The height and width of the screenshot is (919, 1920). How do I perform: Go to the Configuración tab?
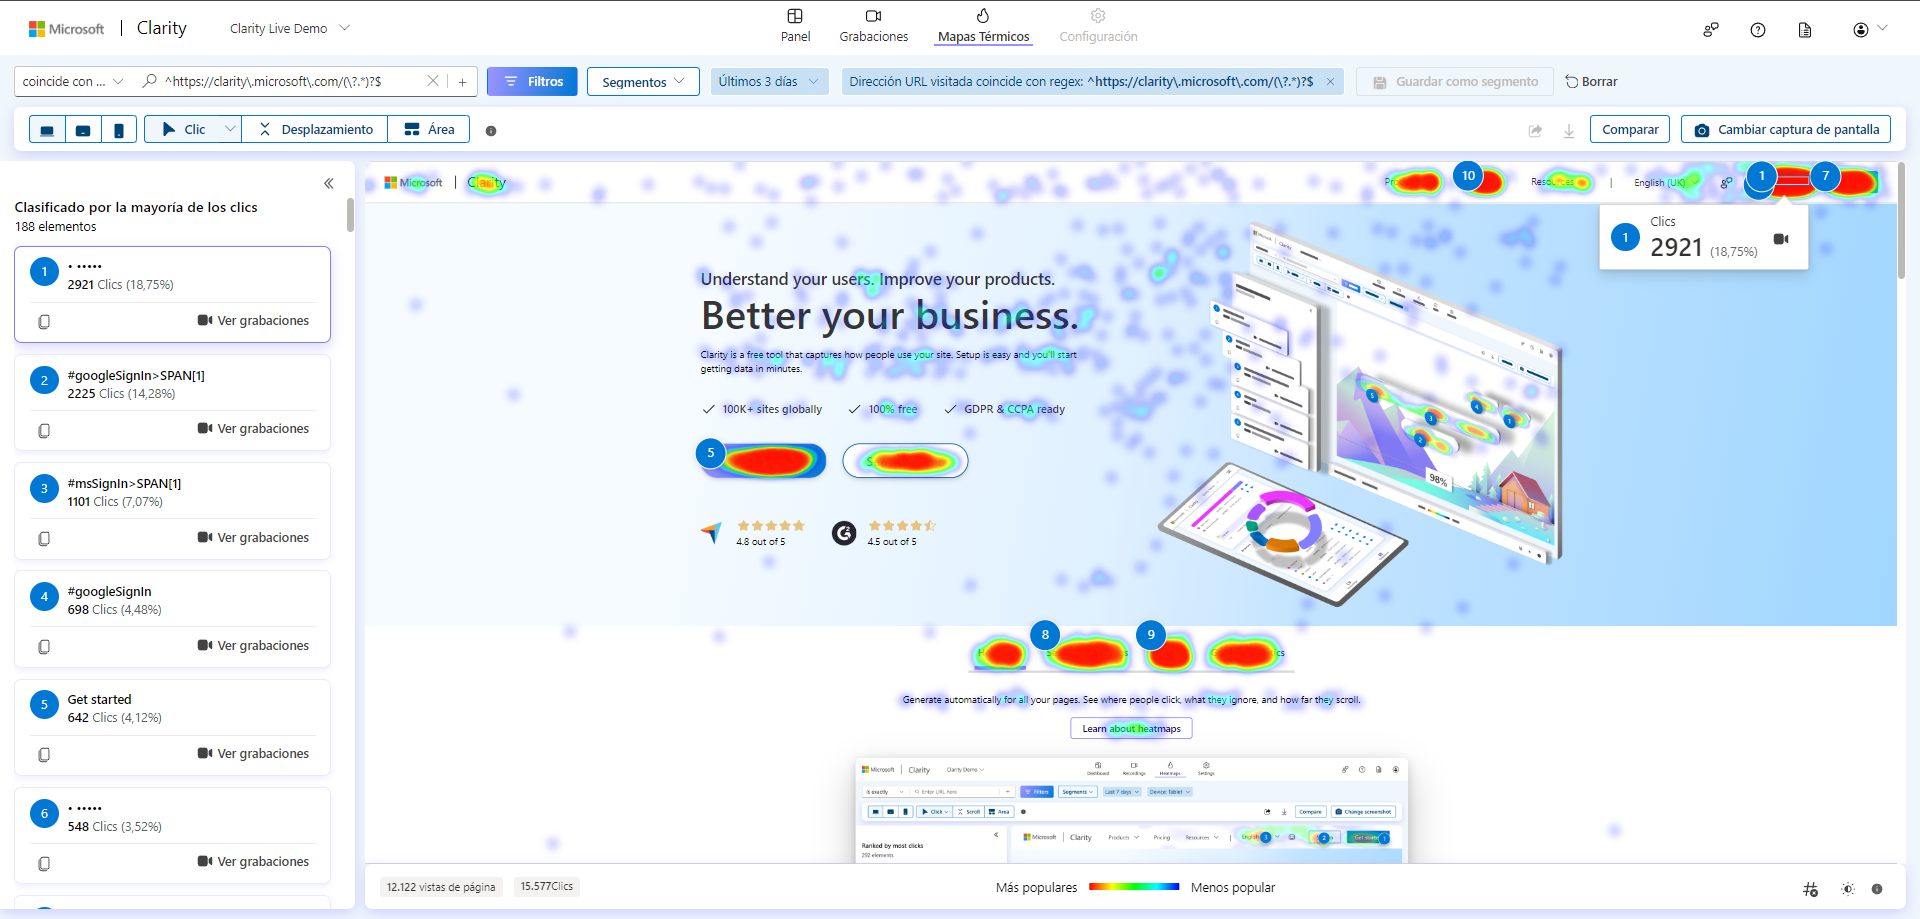point(1098,26)
